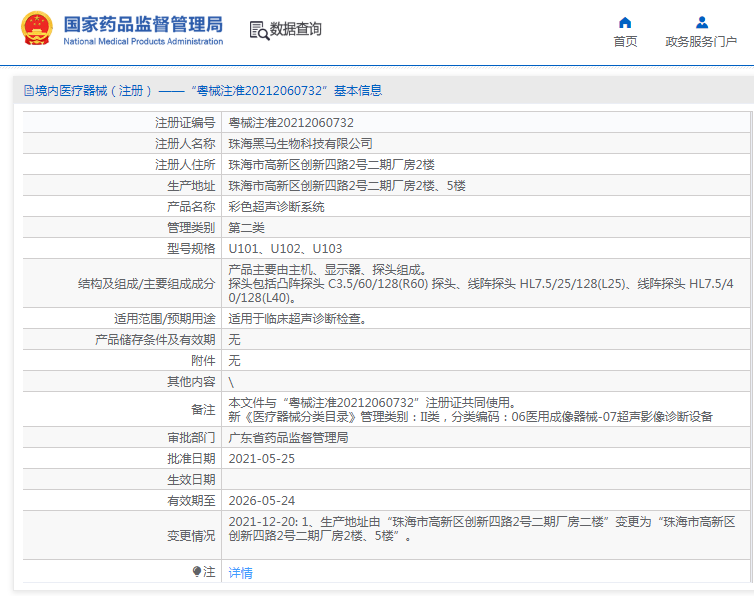Click the 国家药品监督管理局 site title
The image size is (754, 596).
coord(142,25)
